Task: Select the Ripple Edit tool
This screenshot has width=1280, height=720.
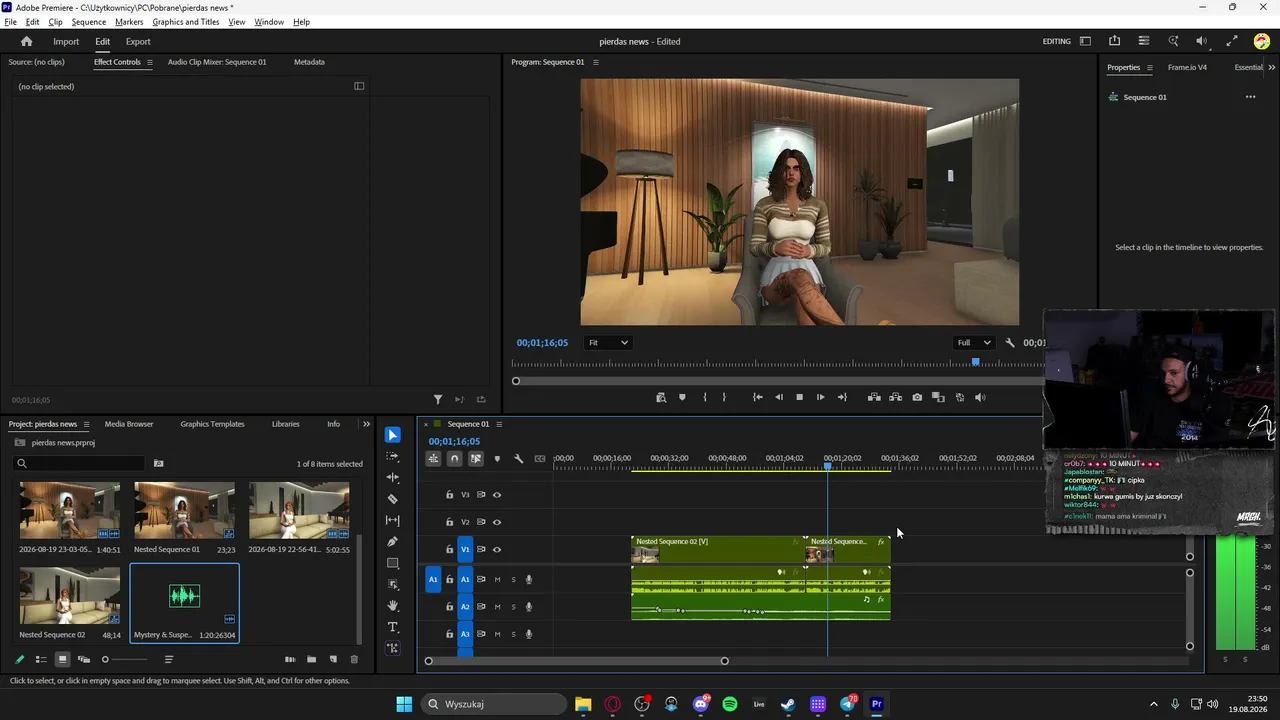Action: tap(393, 478)
